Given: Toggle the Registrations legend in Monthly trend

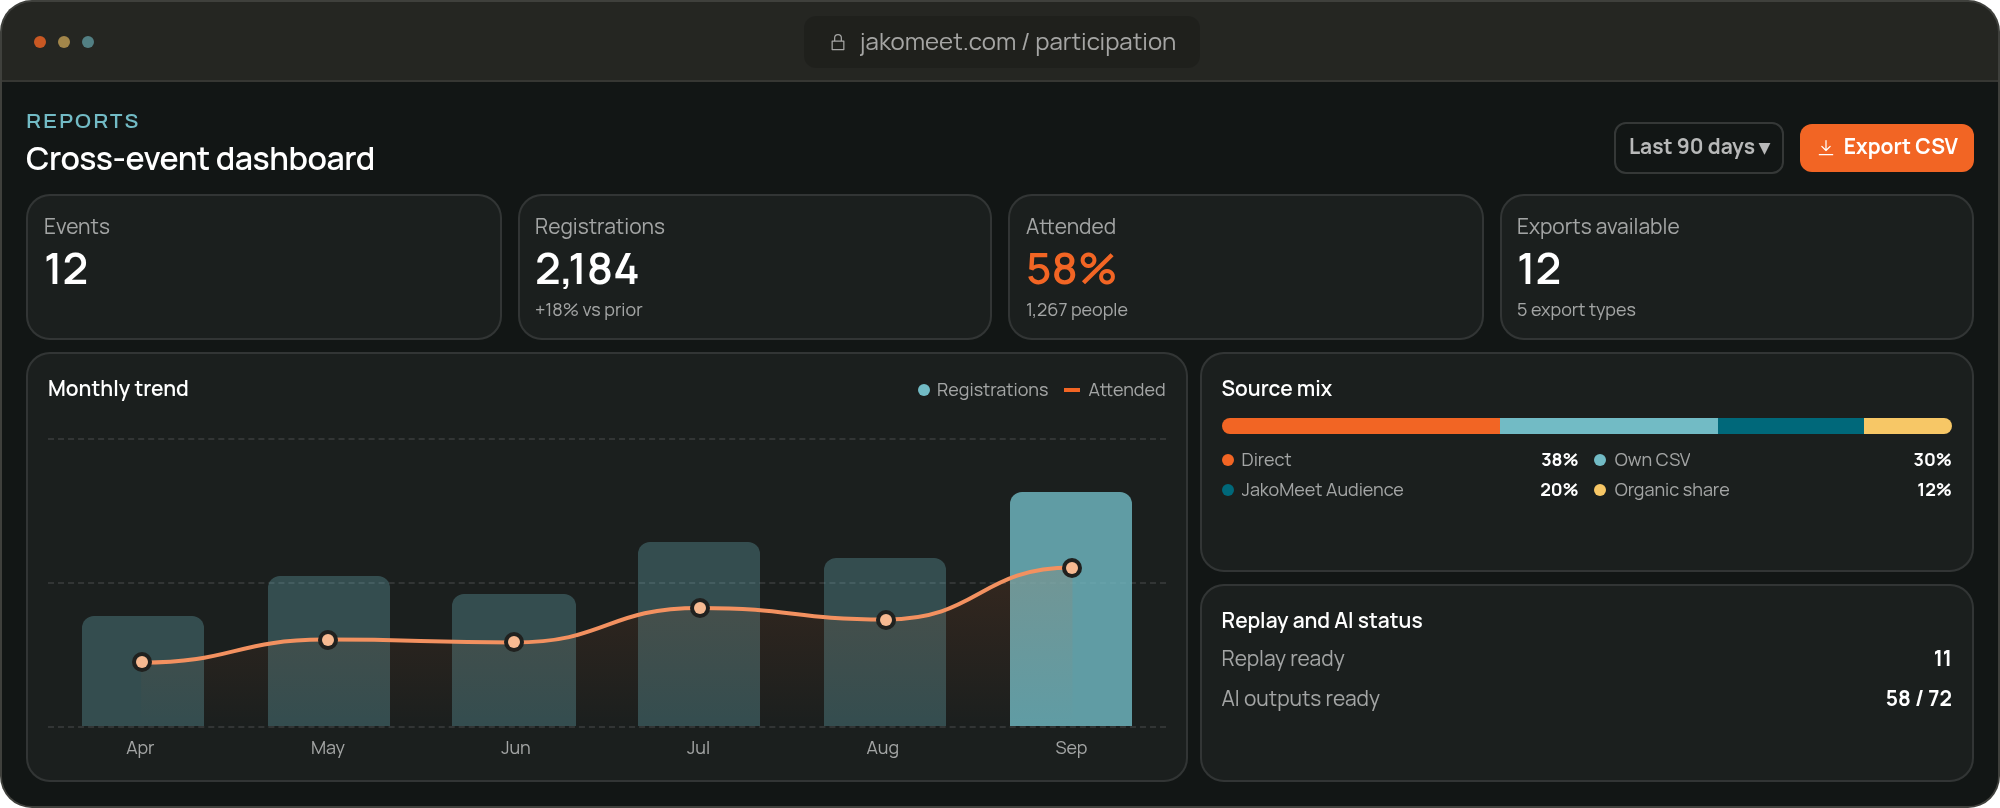Looking at the screenshot, I should [983, 390].
